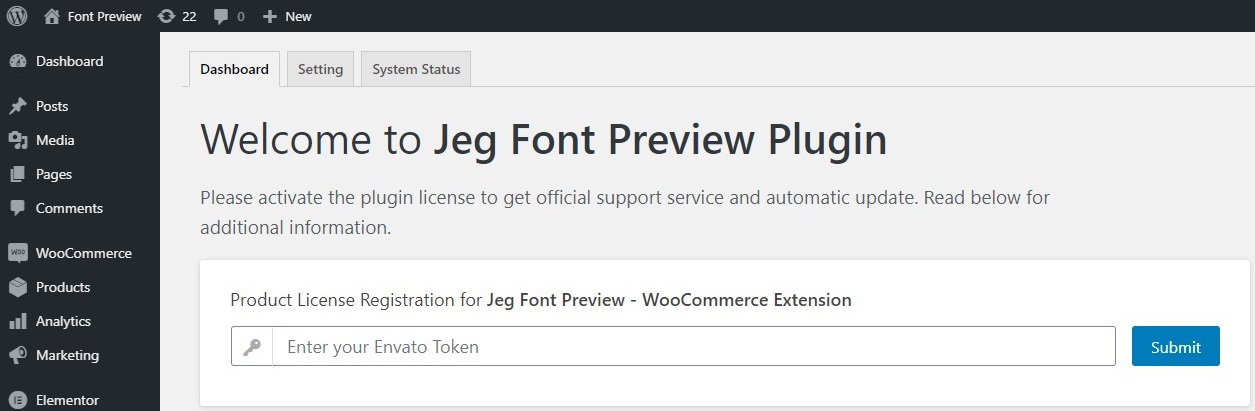Click the Elementor icon in sidebar
Image resolution: width=1255 pixels, height=411 pixels.
click(x=17, y=400)
